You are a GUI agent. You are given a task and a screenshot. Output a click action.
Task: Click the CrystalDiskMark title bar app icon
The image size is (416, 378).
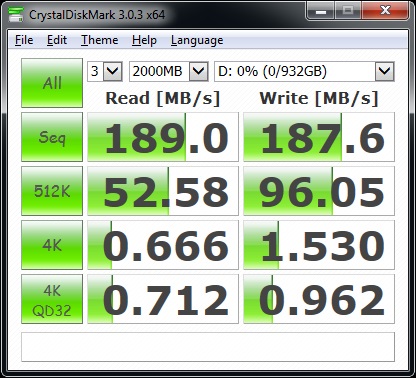(x=16, y=14)
